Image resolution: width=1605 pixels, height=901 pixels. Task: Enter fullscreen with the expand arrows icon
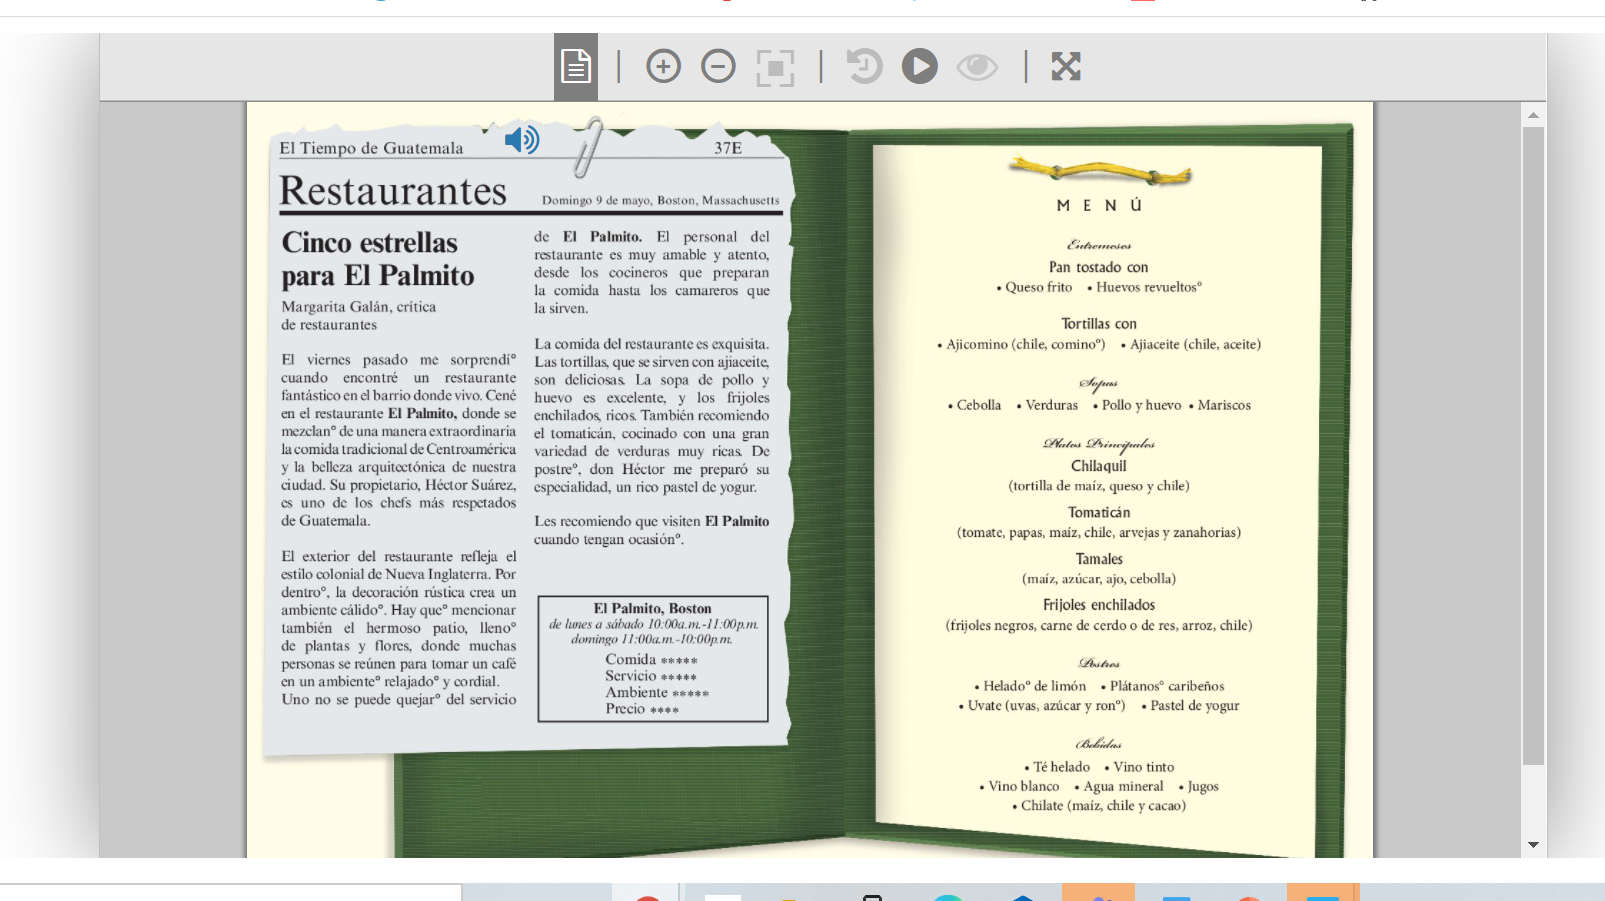pyautogui.click(x=1066, y=67)
